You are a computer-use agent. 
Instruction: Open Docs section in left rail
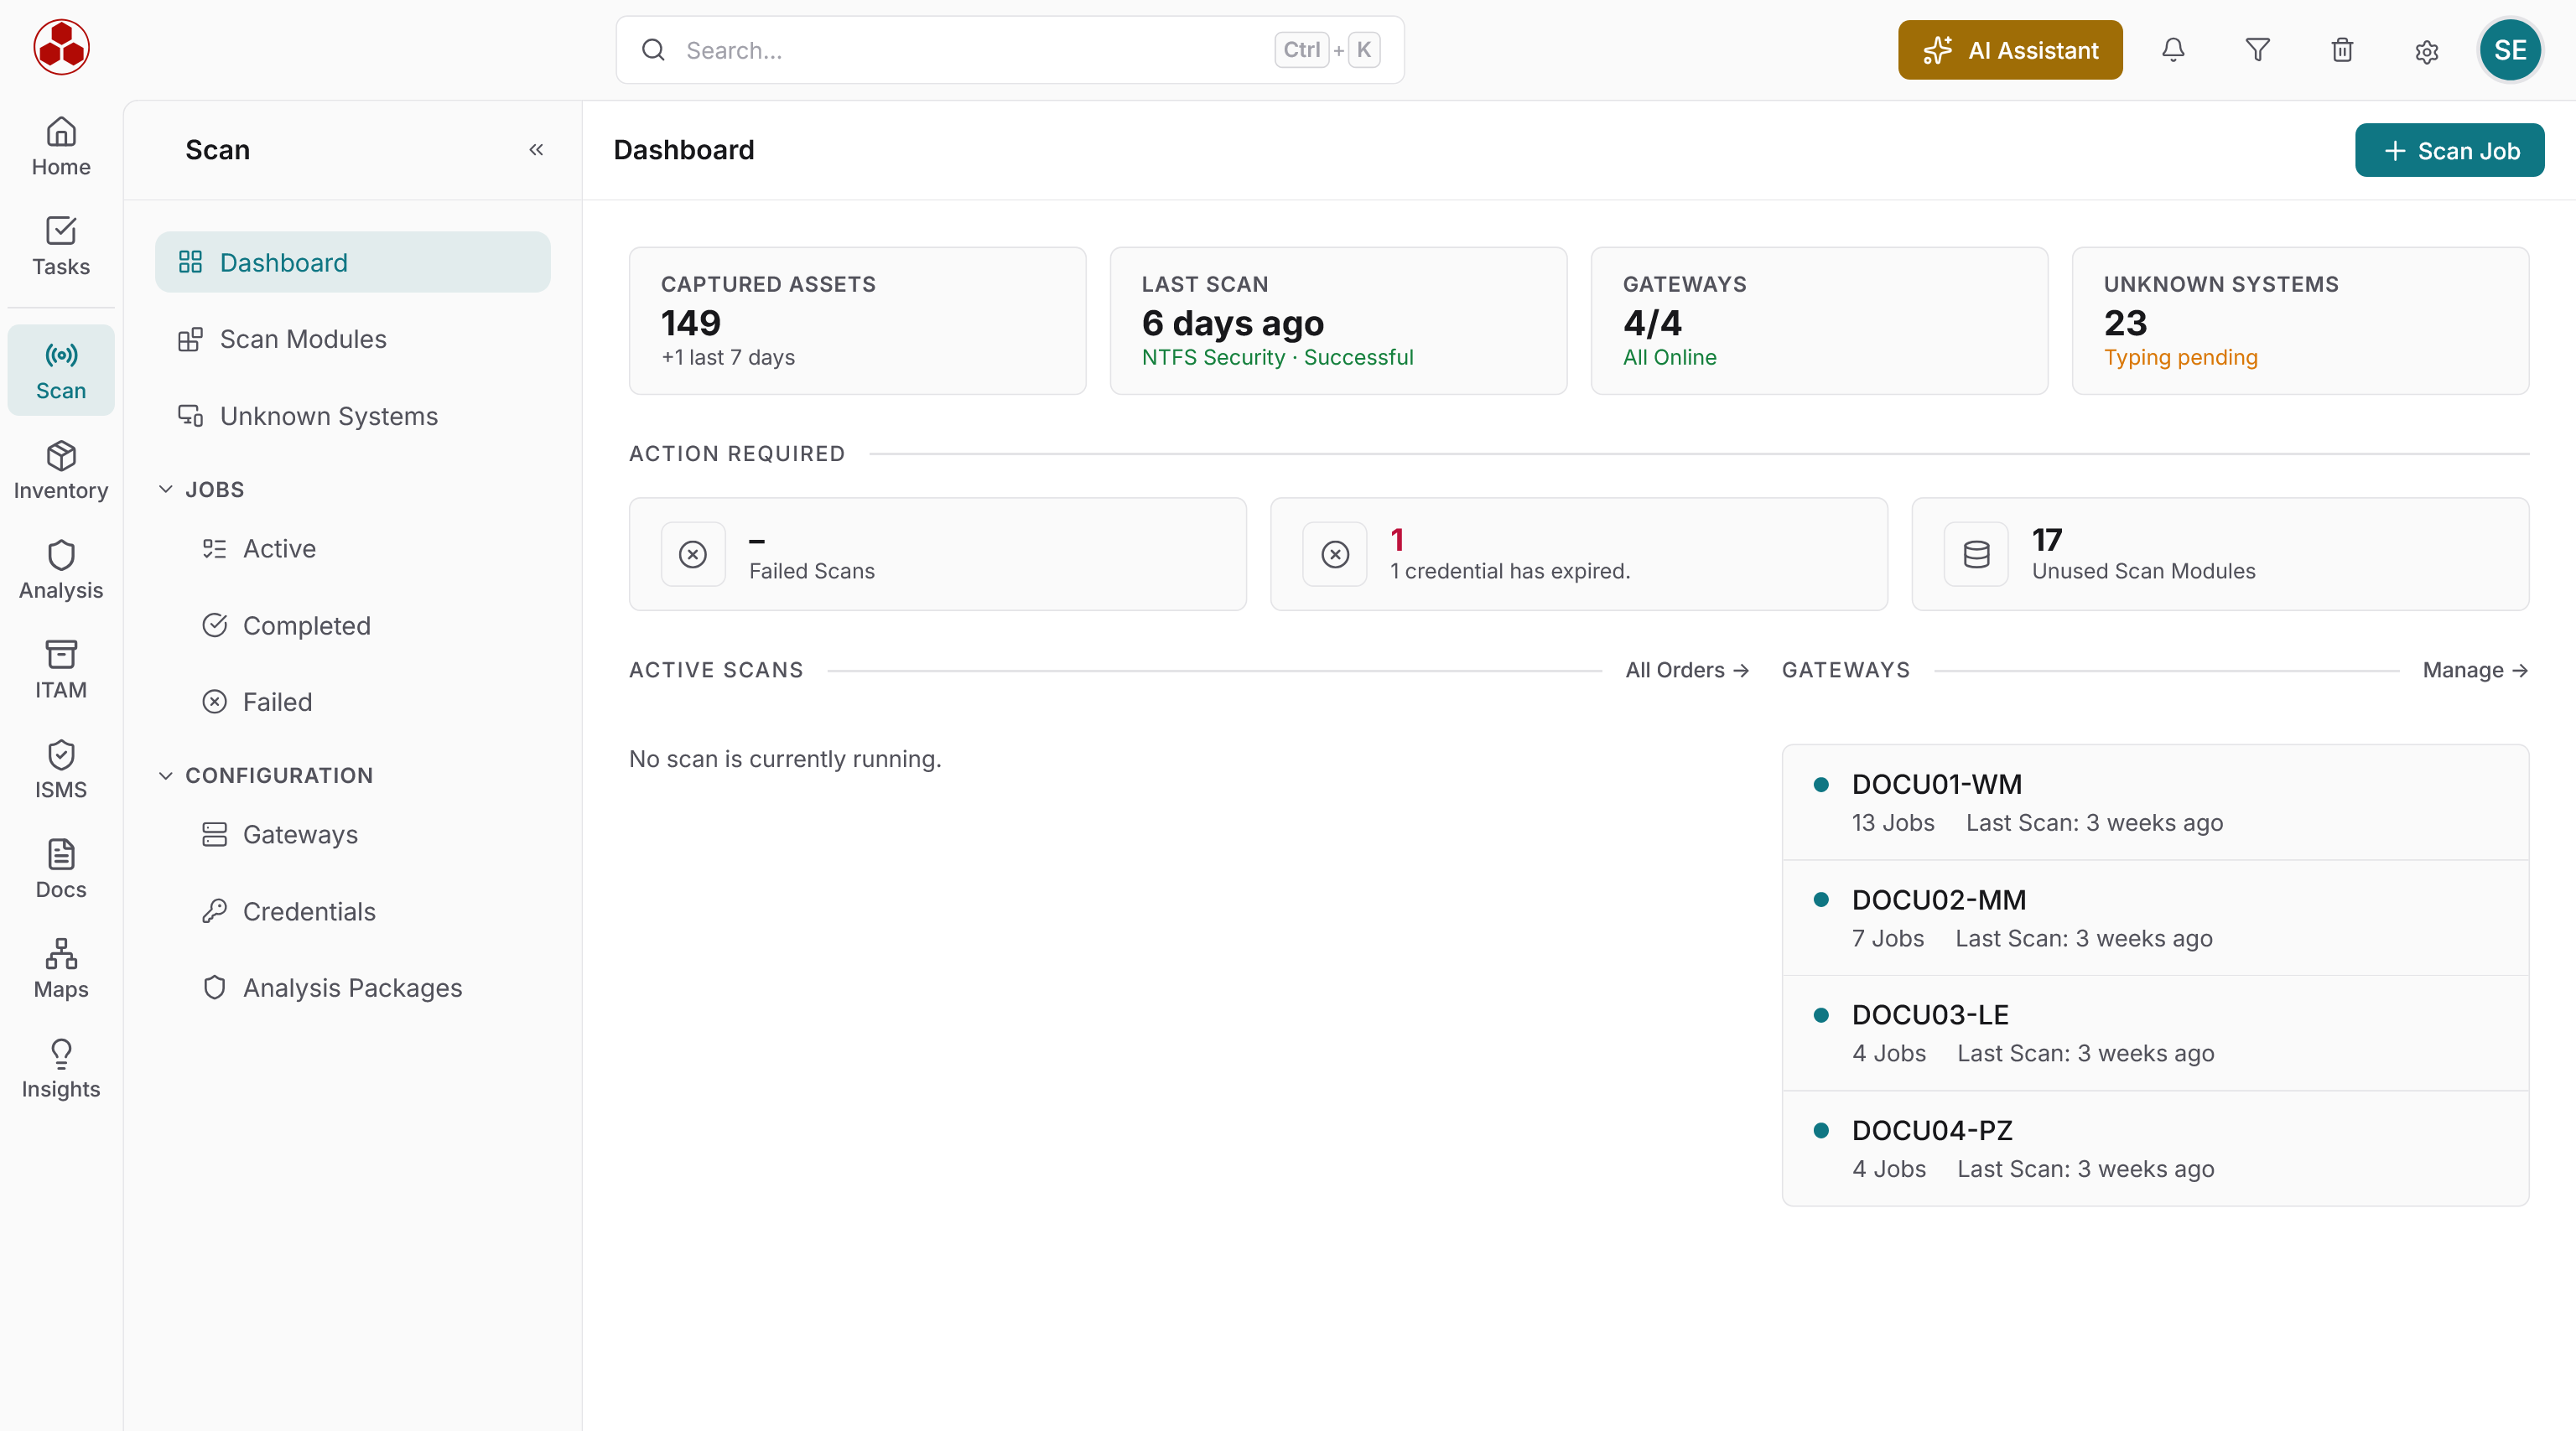pos(61,870)
